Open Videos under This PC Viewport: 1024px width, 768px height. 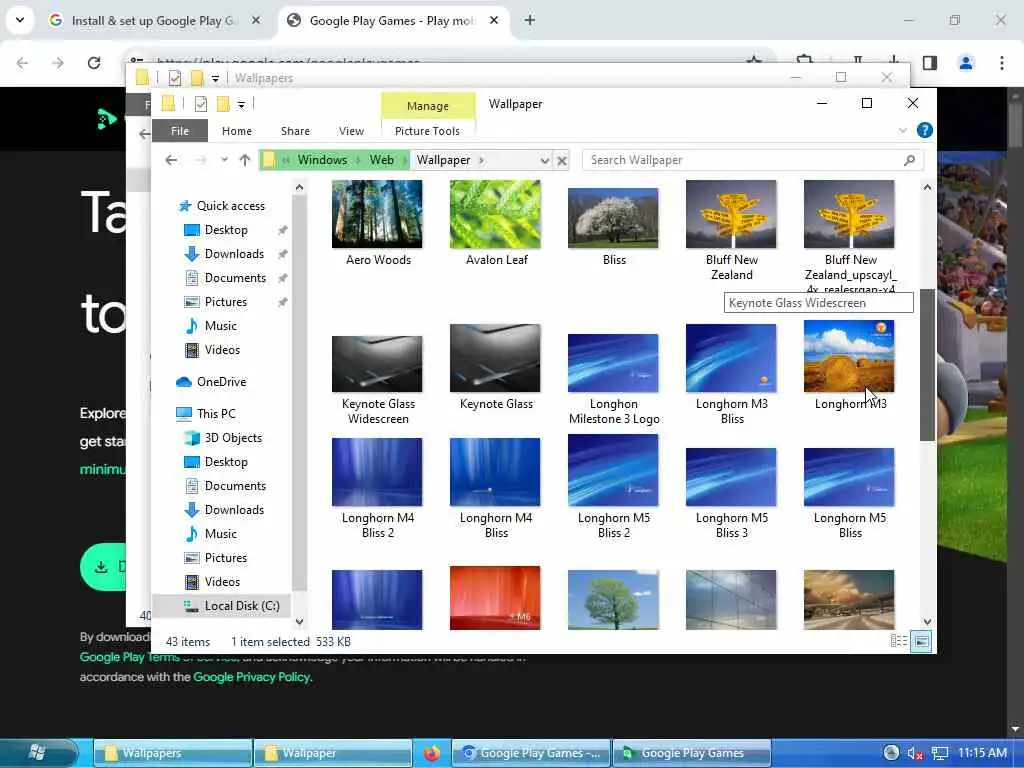pos(222,582)
